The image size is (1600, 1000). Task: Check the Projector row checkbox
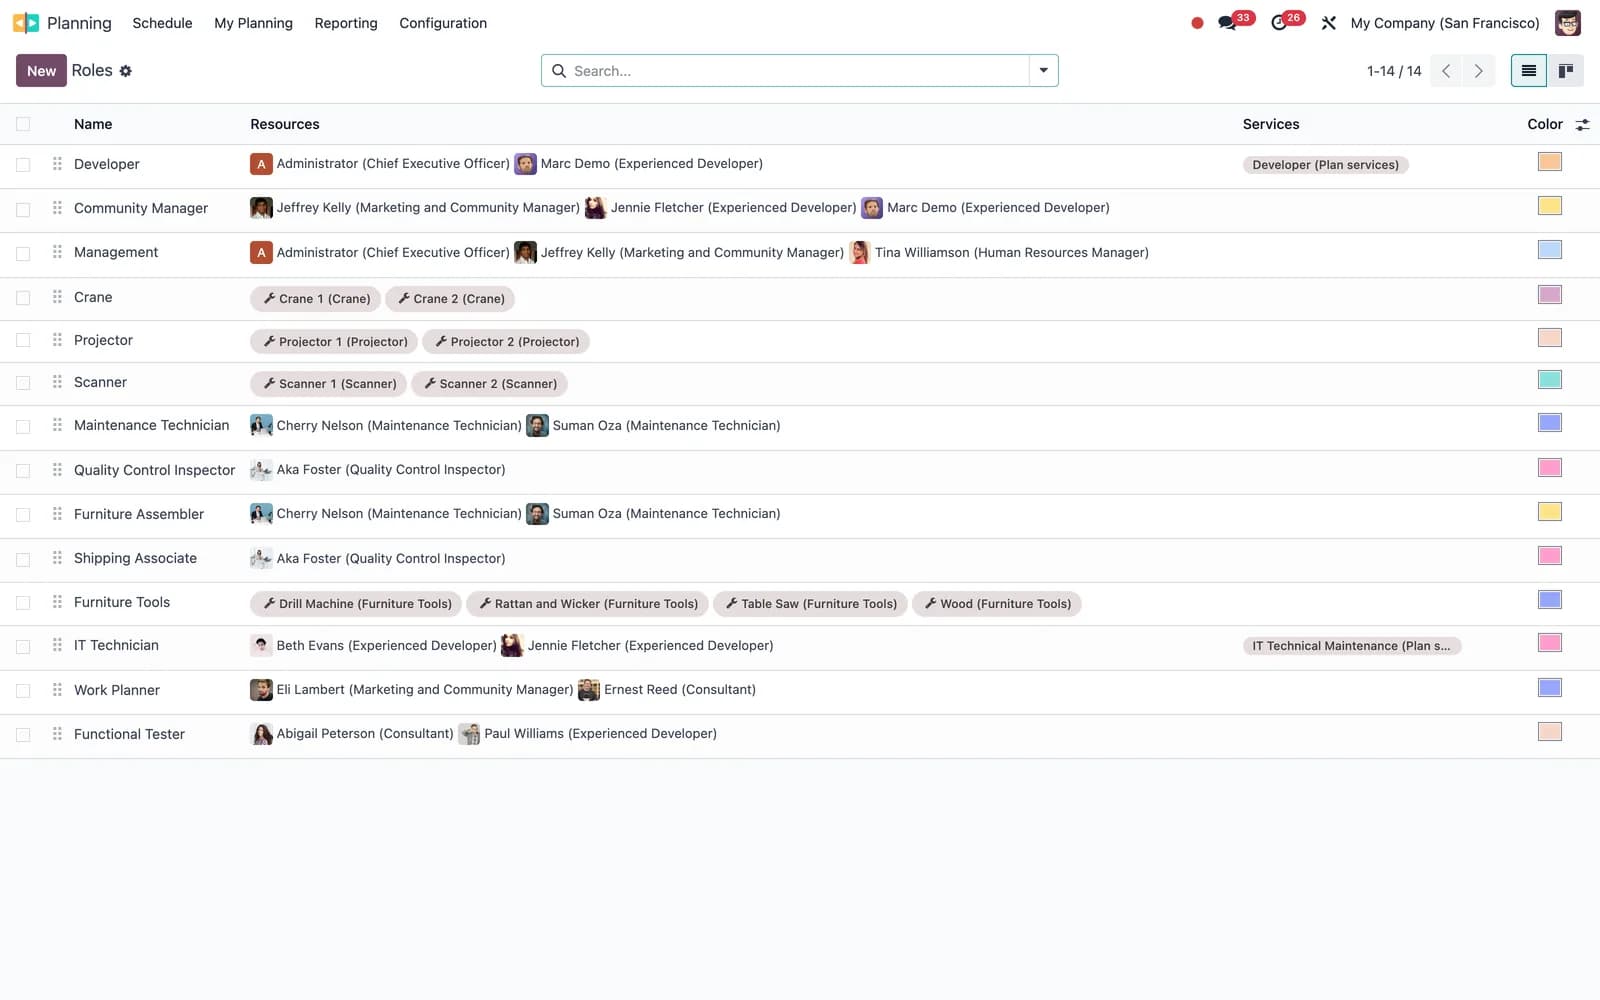(23, 340)
